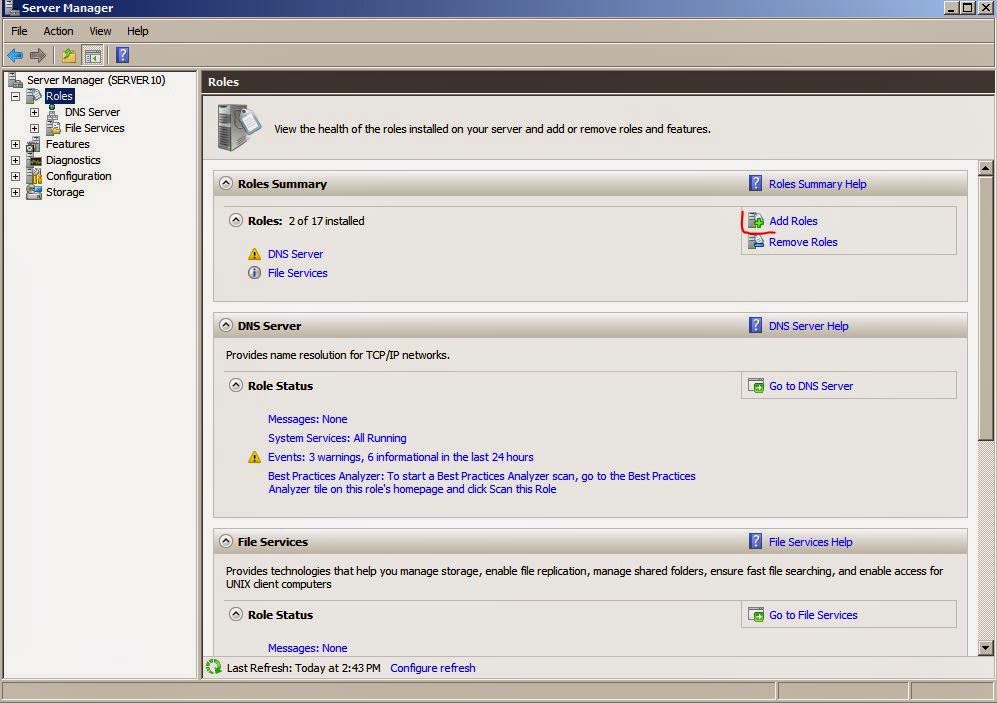The image size is (997, 703).
Task: Open the Action menu
Action: click(x=58, y=31)
